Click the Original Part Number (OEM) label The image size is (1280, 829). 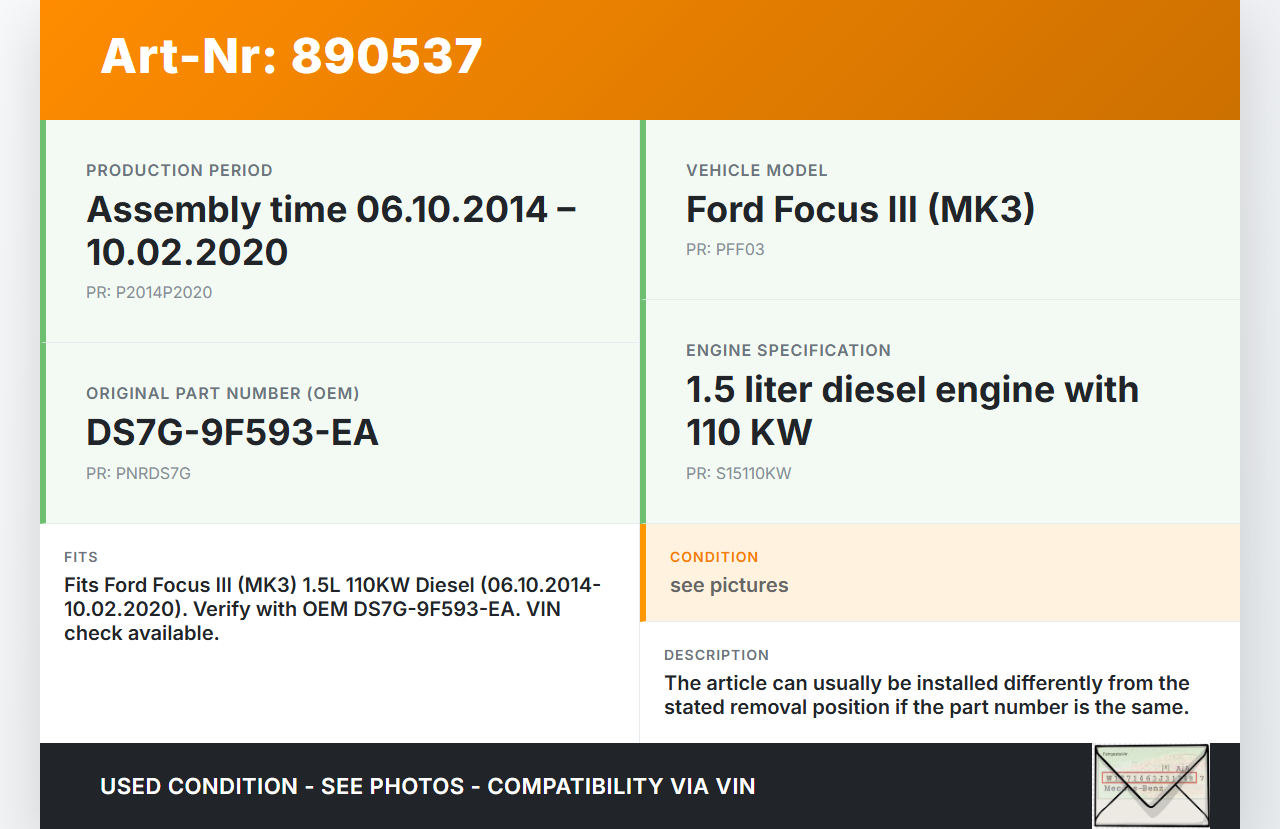pyautogui.click(x=222, y=394)
